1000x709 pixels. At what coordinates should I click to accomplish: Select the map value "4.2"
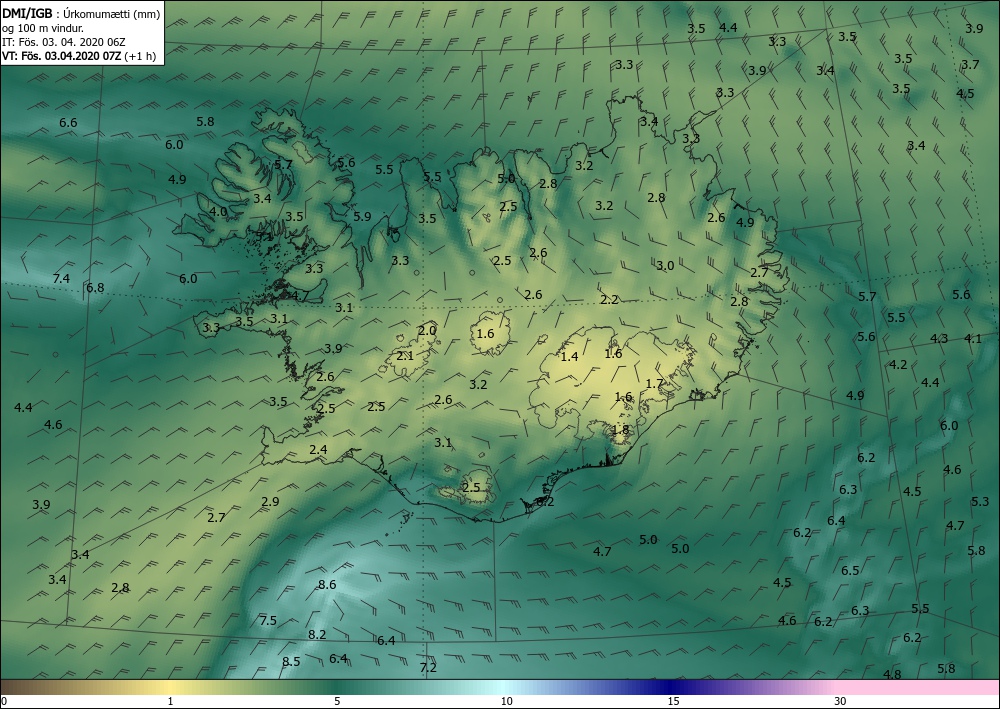coord(898,365)
